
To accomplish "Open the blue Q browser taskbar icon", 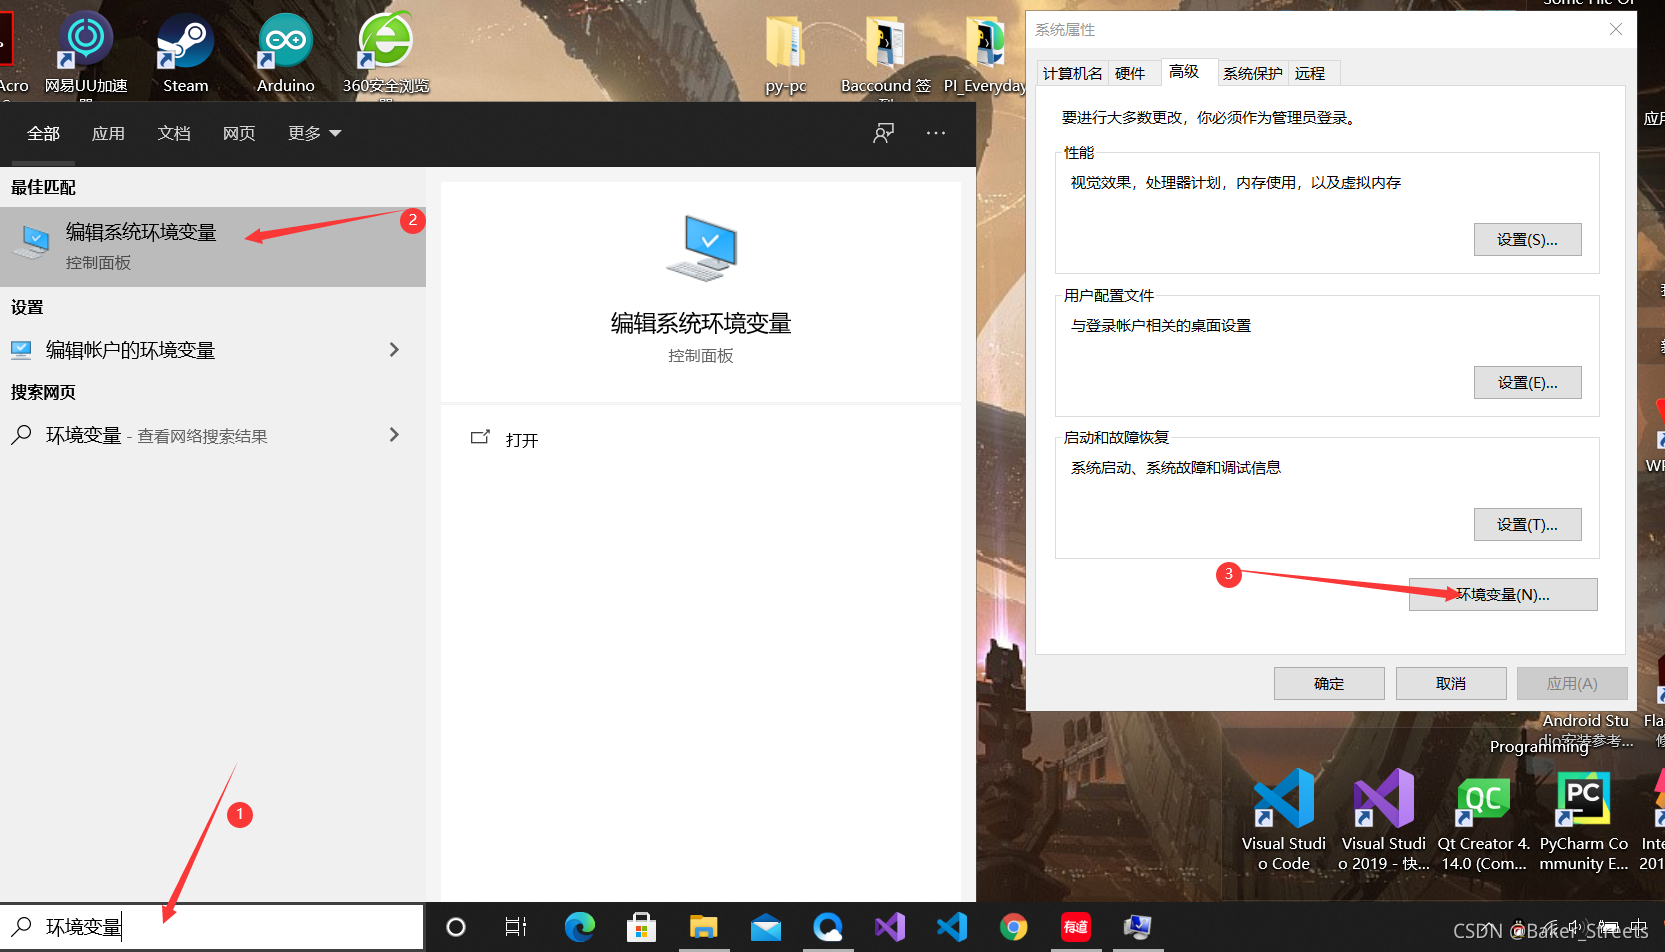I will tap(828, 927).
